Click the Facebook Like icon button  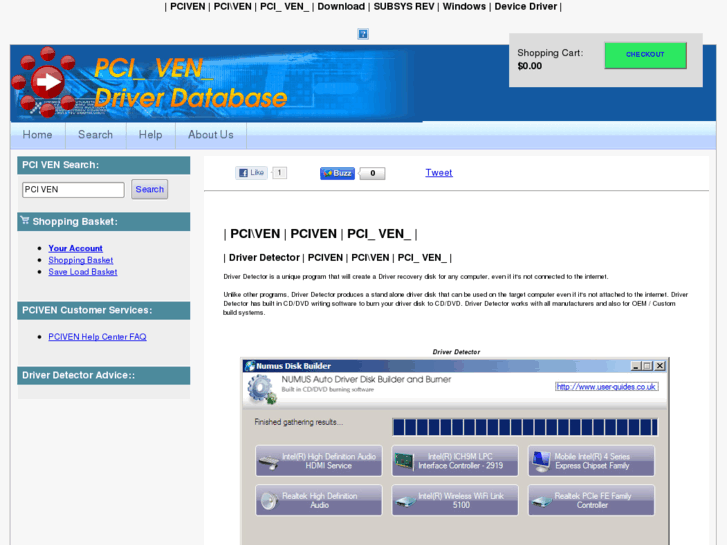point(251,173)
